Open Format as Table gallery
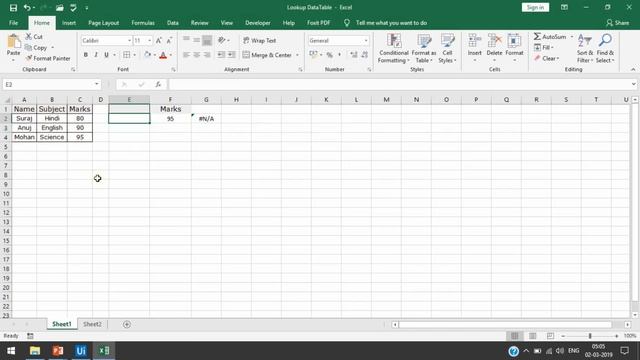 (x=424, y=49)
